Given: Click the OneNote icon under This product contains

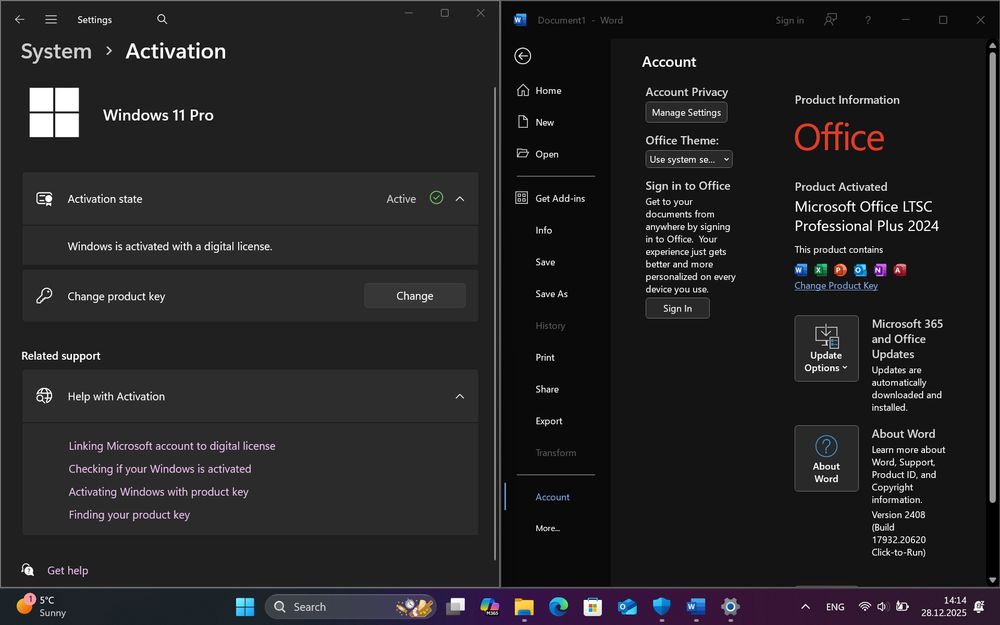Looking at the screenshot, I should [x=880, y=269].
